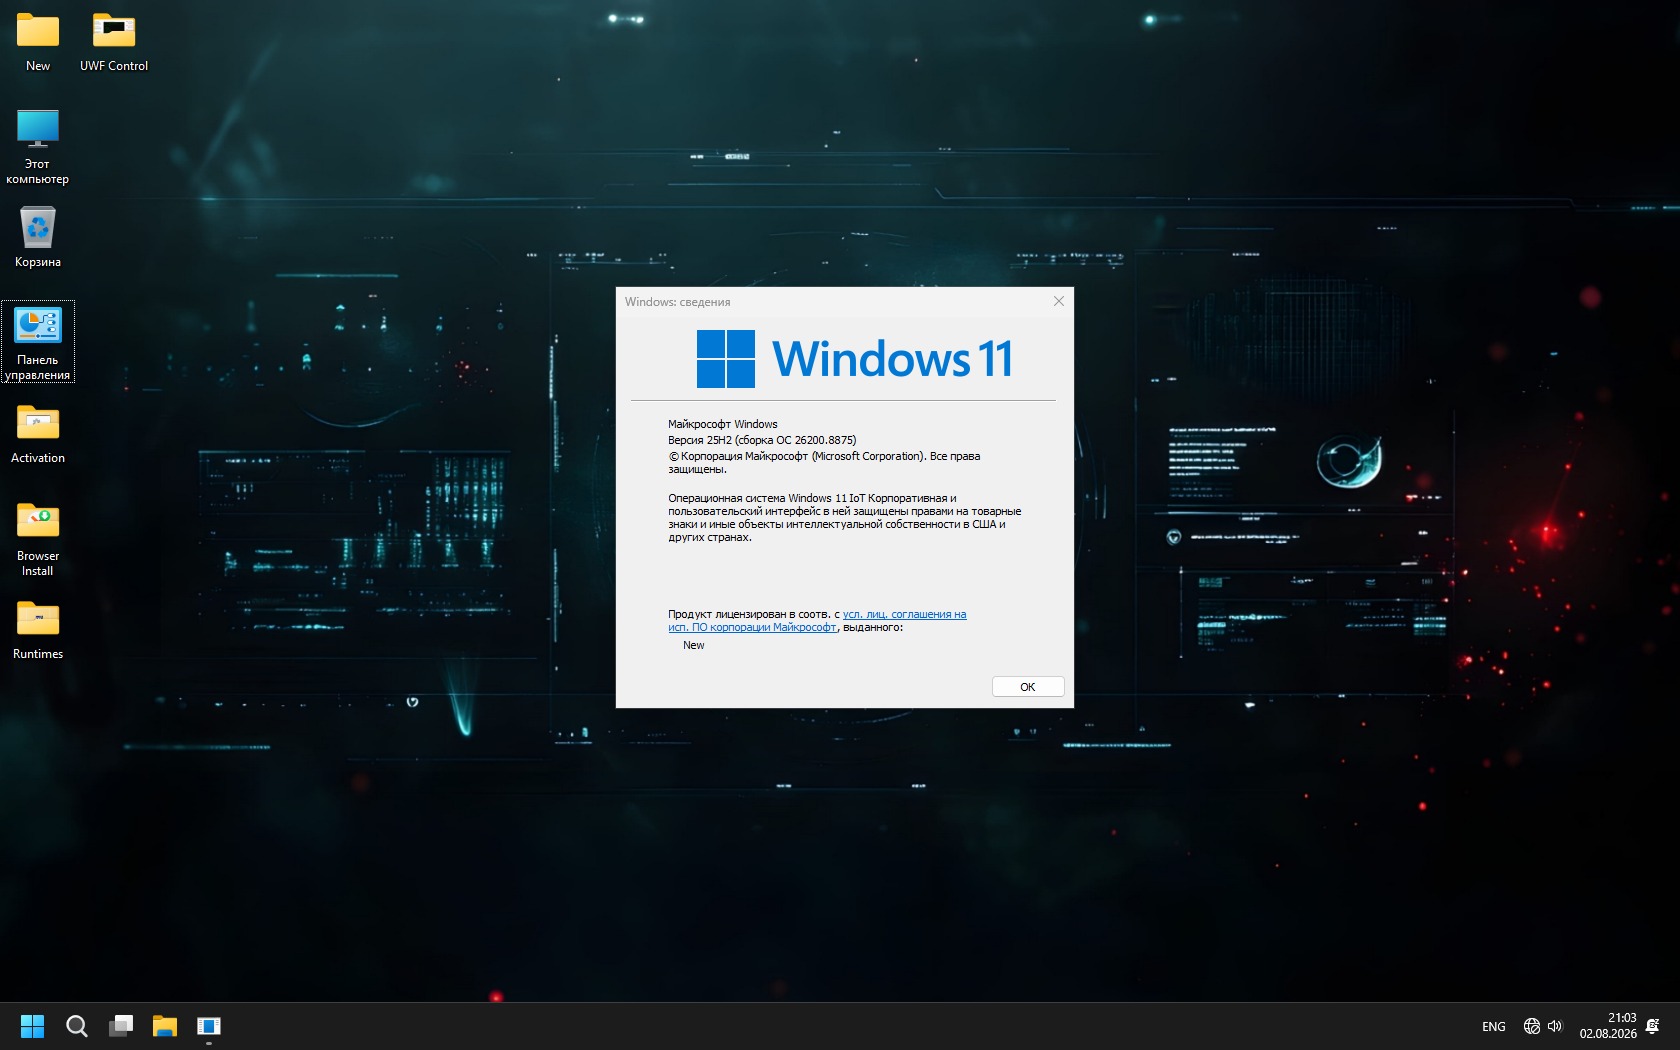1680x1050 pixels.
Task: Open the clock and date flyout
Action: click(1608, 1026)
